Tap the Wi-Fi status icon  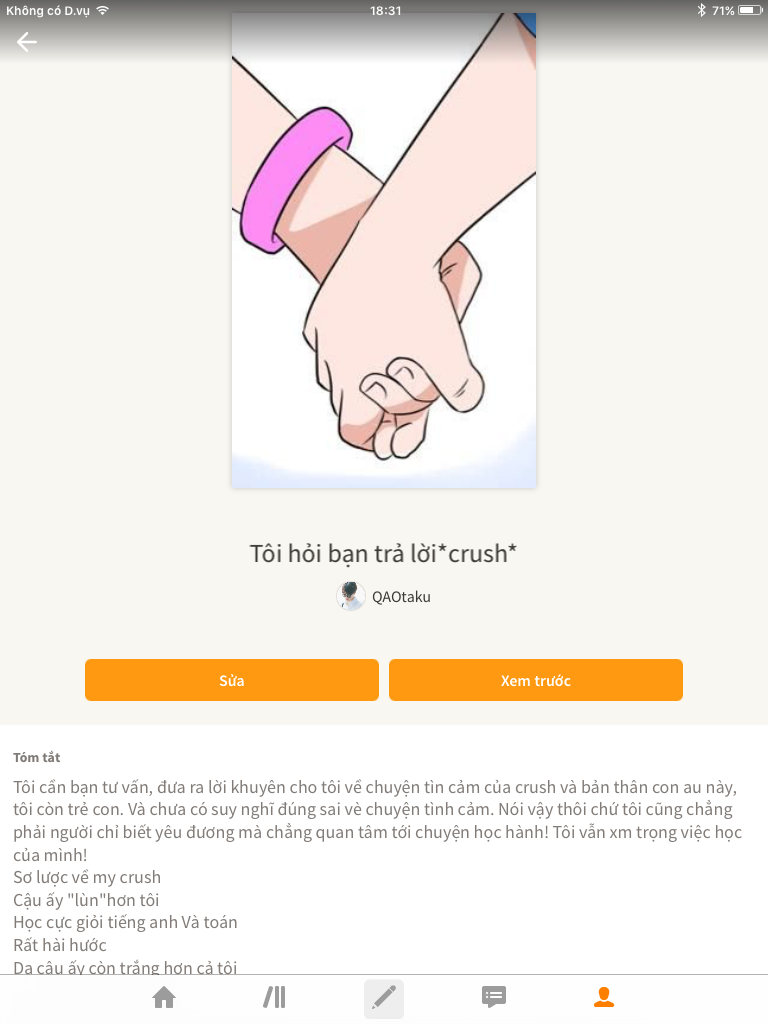103,10
